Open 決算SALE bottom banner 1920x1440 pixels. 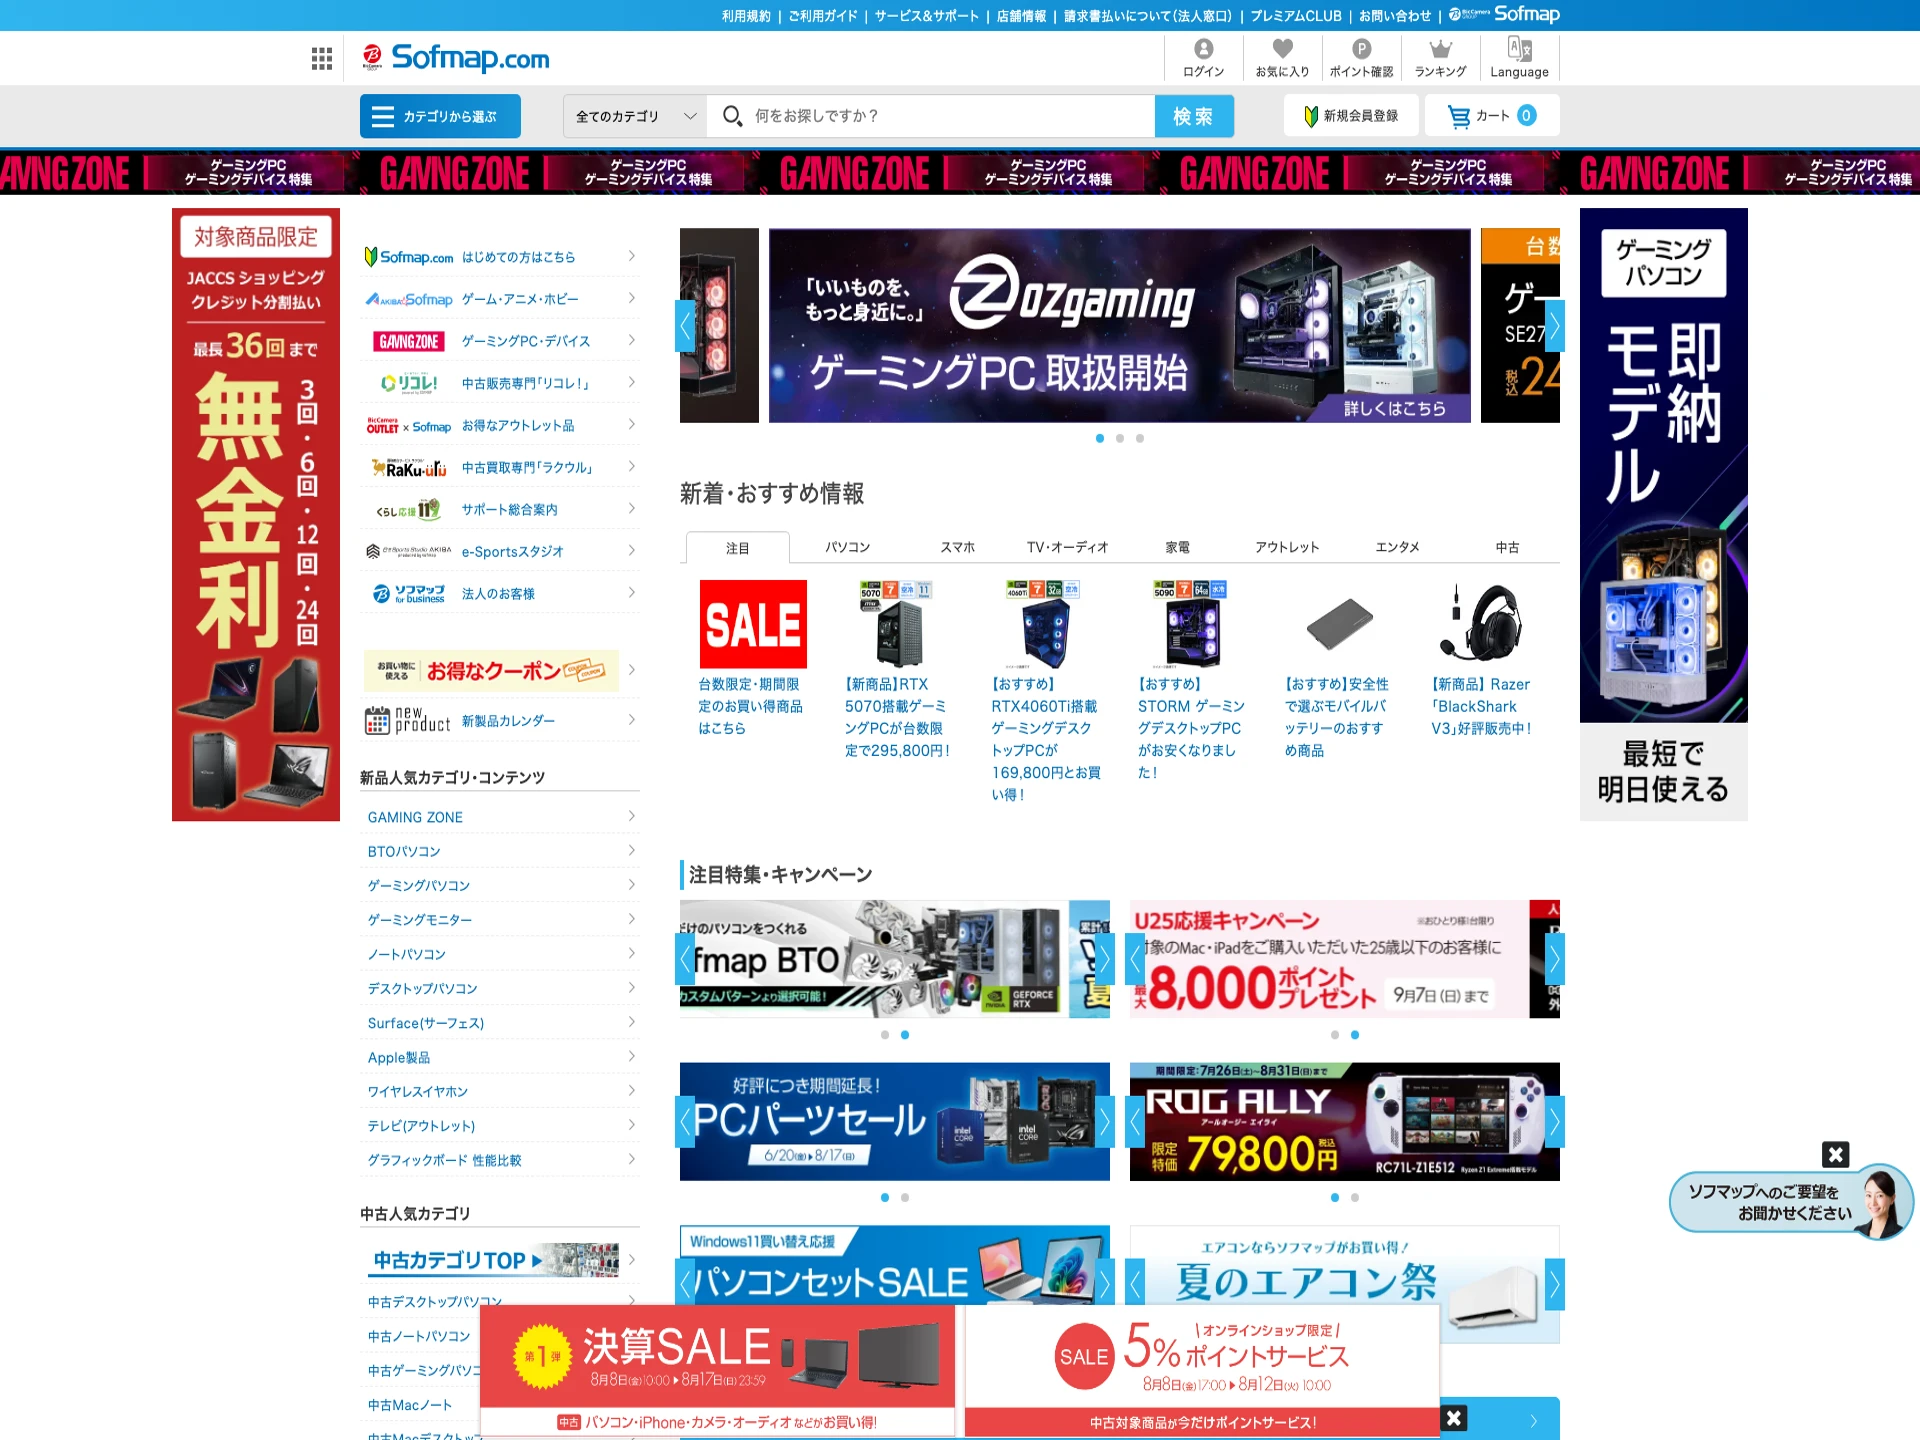pos(718,1370)
